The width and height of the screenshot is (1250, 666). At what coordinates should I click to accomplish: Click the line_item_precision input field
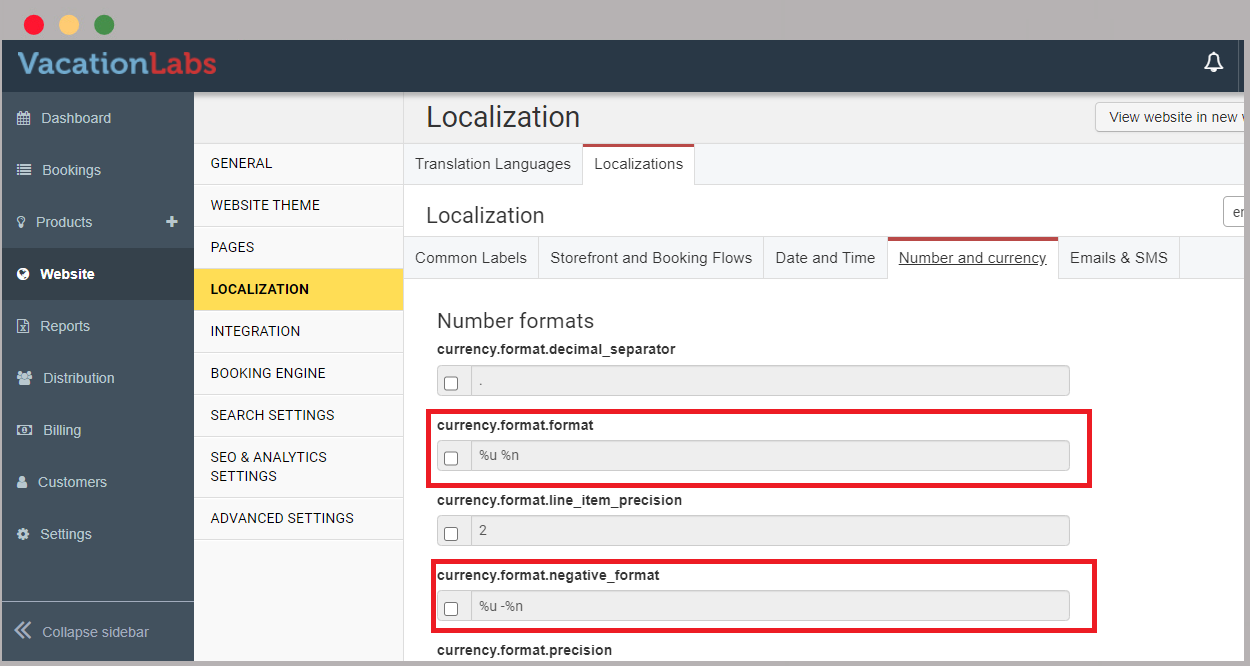769,530
